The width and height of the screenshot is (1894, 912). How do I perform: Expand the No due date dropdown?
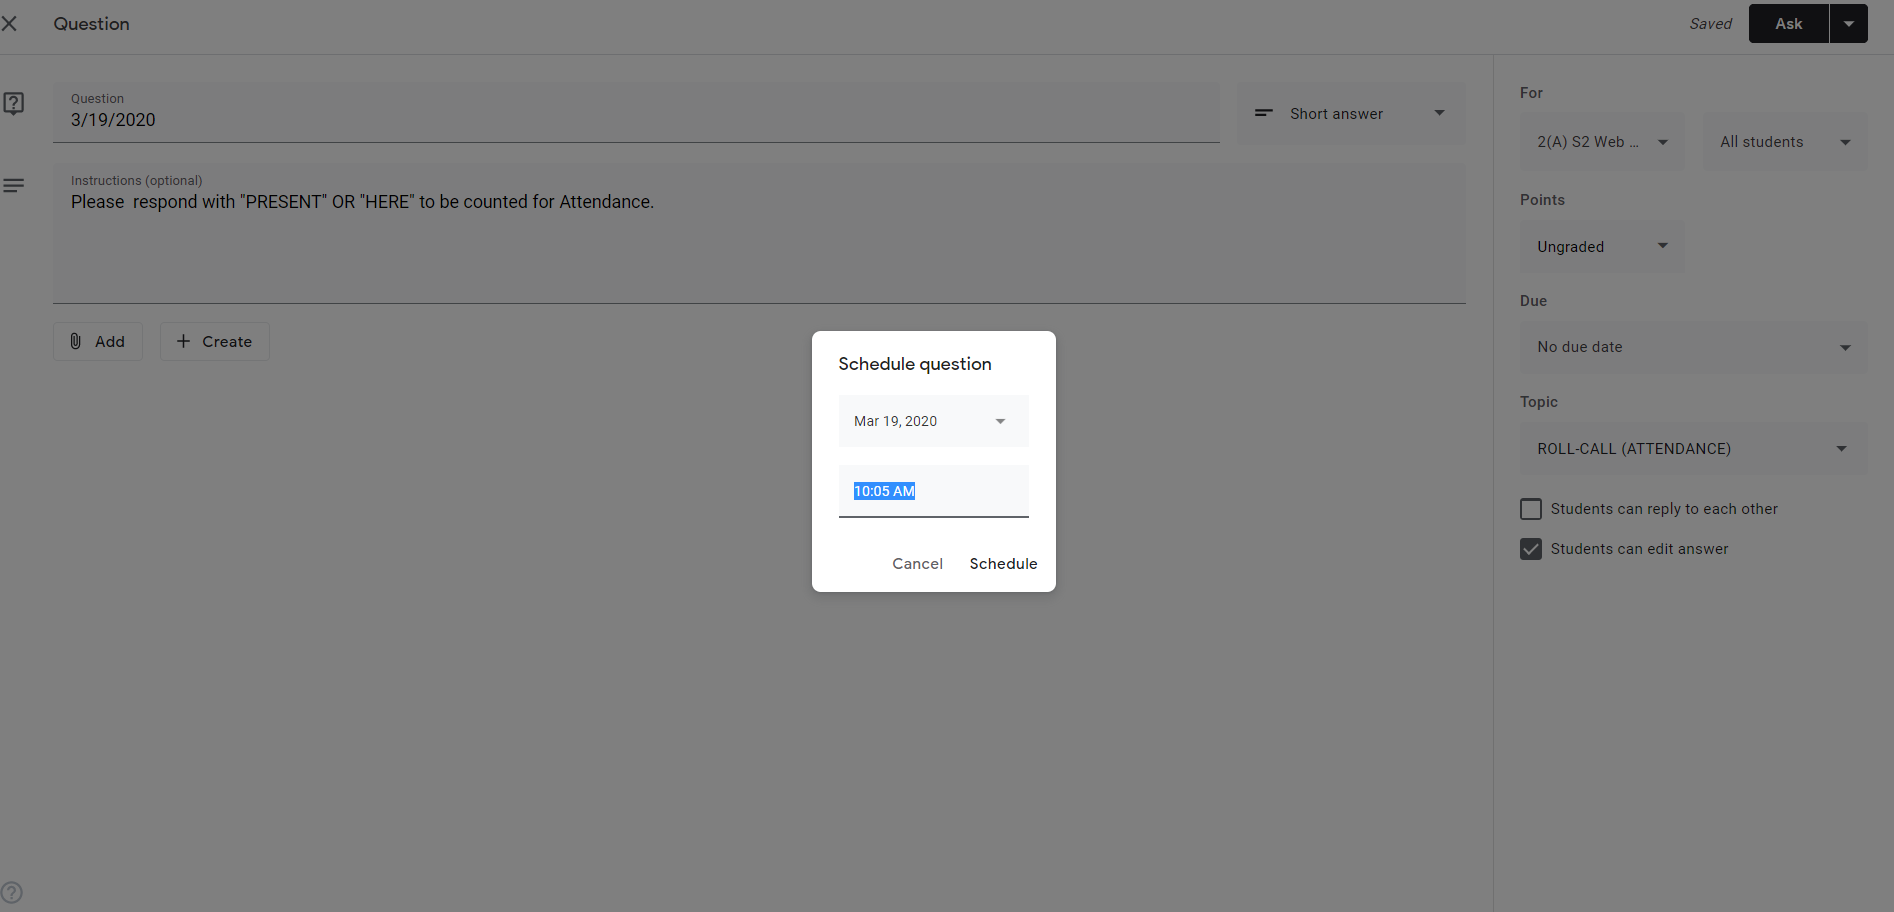click(x=1692, y=347)
